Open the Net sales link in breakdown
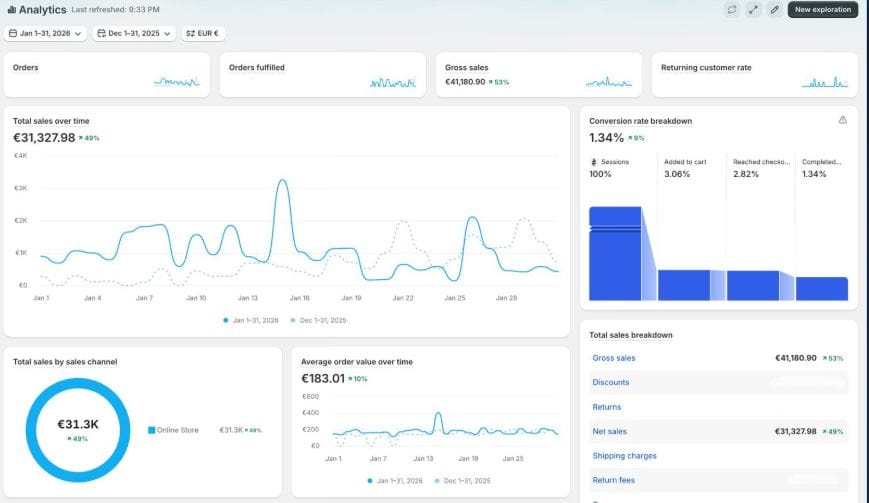This screenshot has height=503, width=869. [x=609, y=431]
